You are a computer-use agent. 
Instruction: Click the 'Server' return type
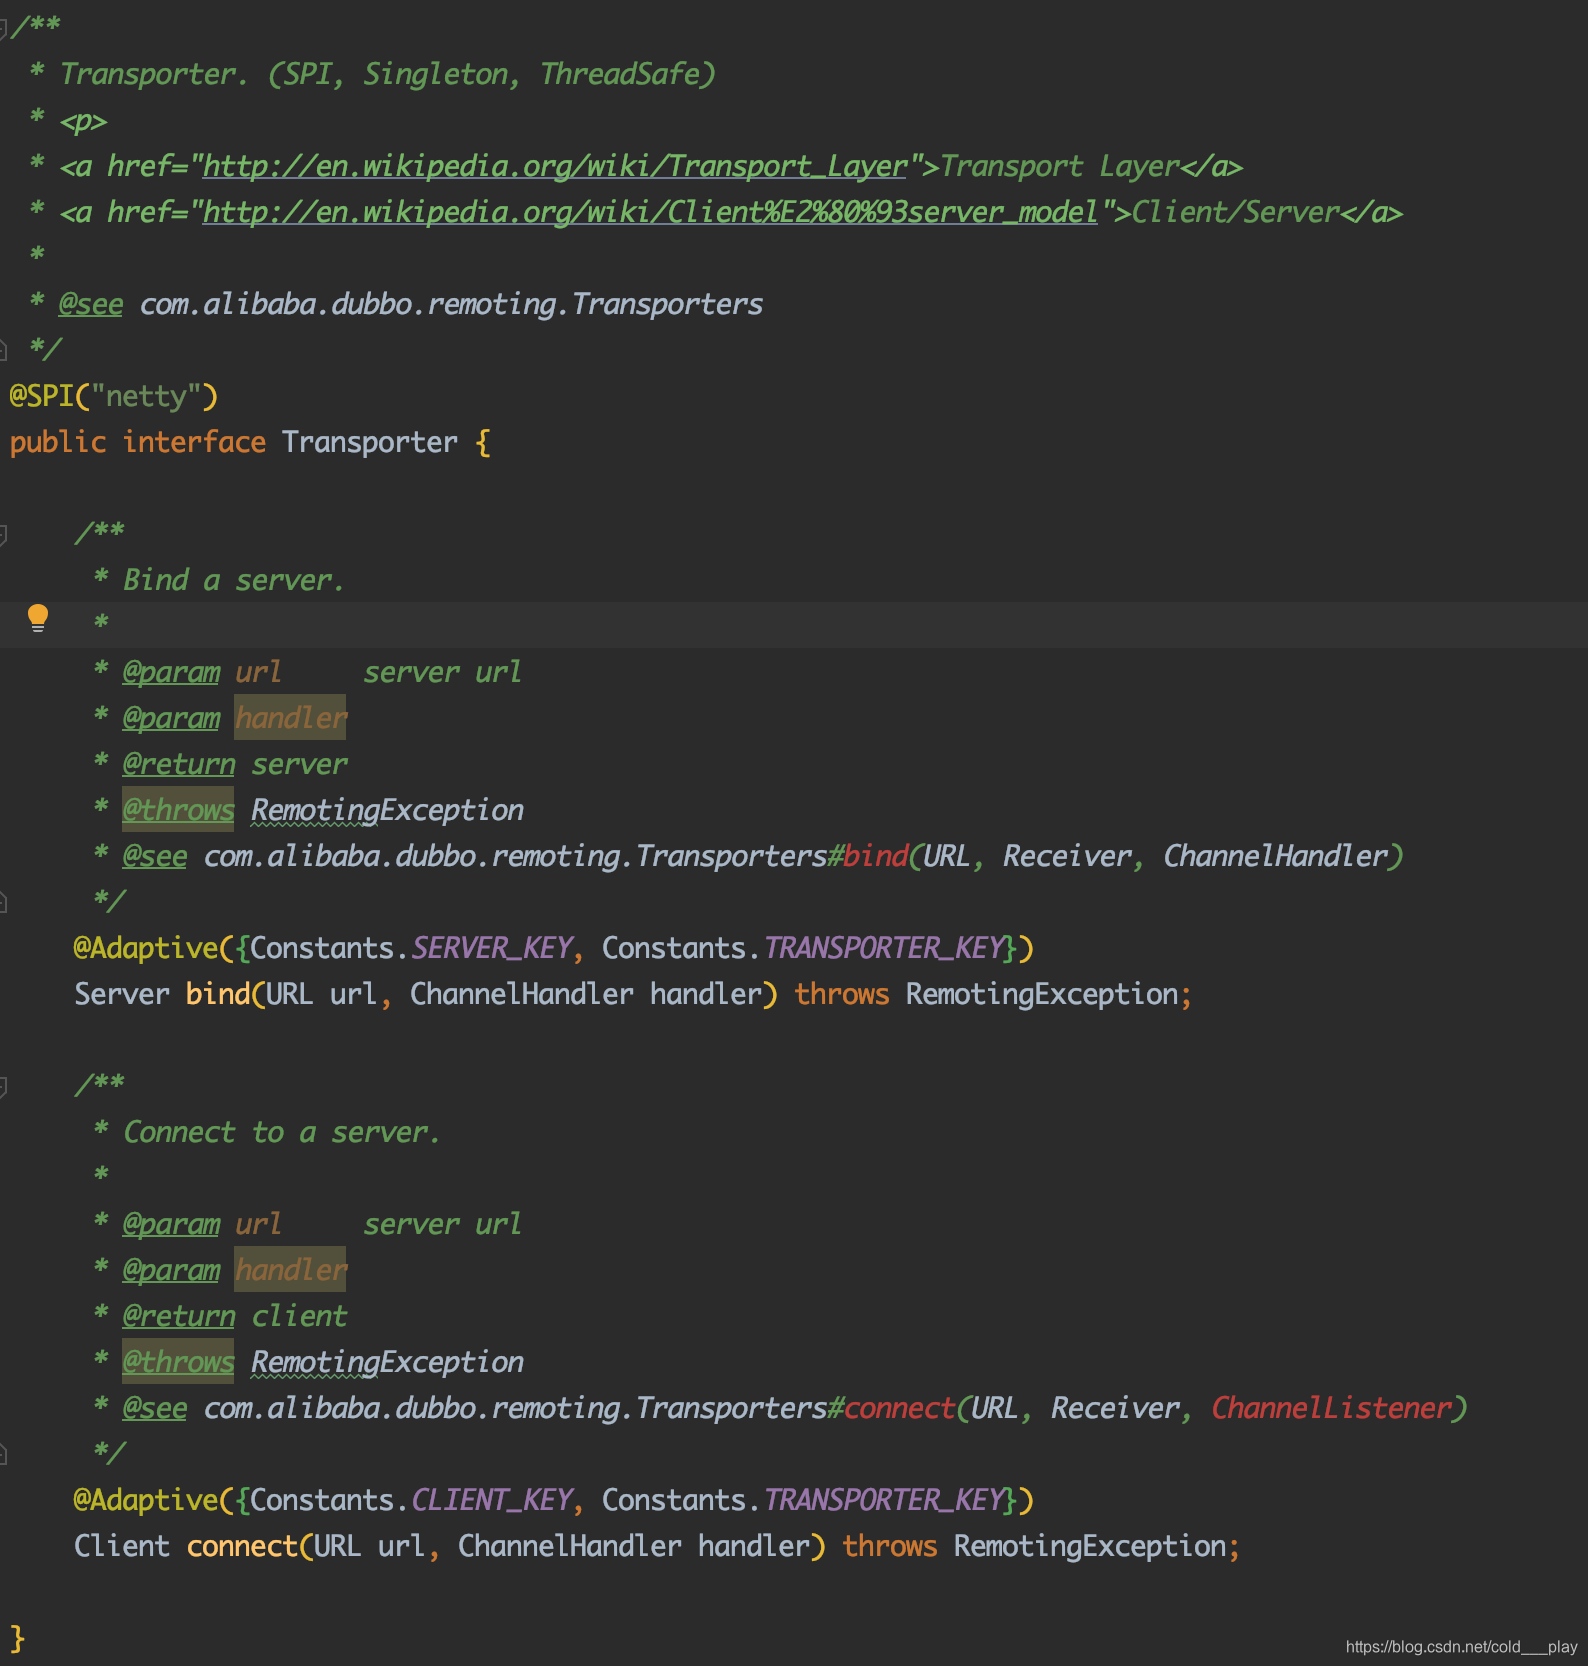click(x=122, y=994)
